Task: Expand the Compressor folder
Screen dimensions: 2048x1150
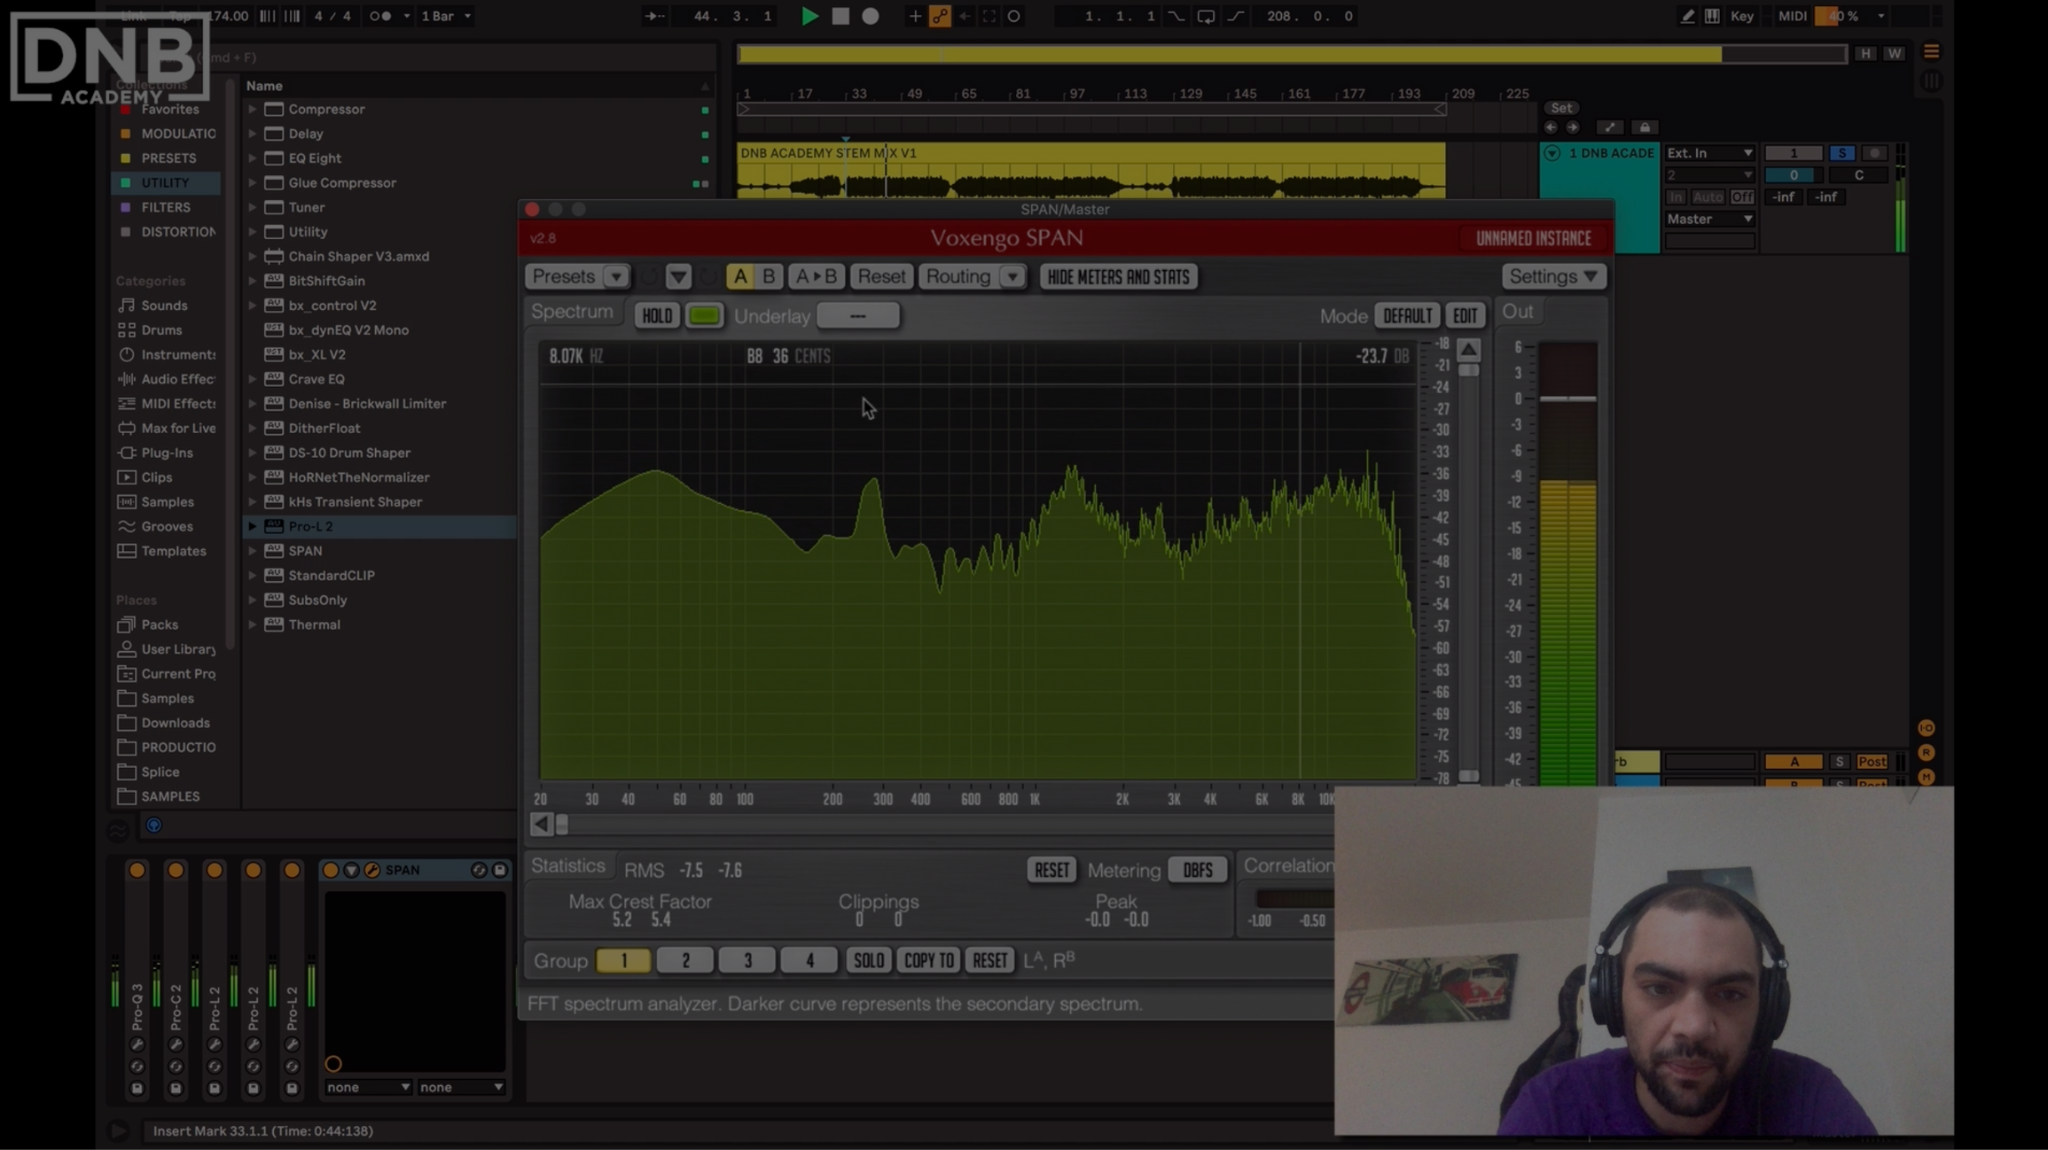Action: (252, 109)
